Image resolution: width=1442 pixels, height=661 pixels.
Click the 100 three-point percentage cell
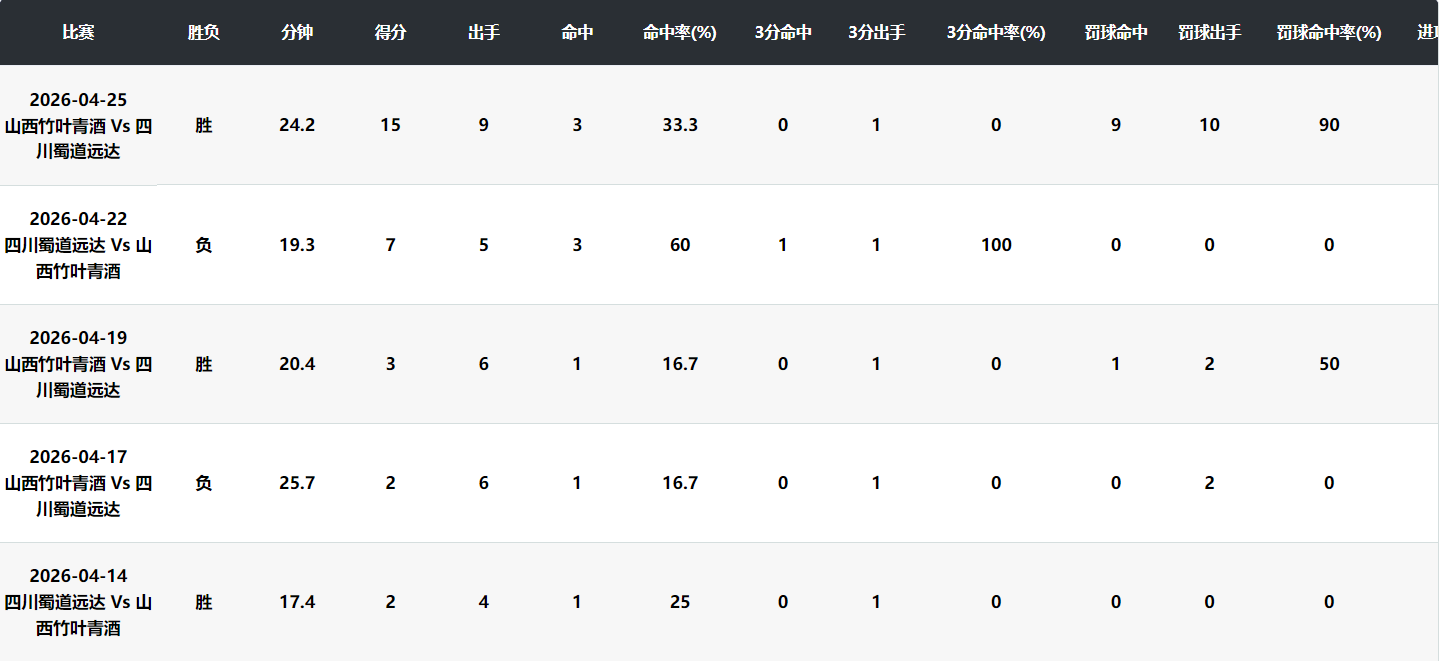(996, 245)
